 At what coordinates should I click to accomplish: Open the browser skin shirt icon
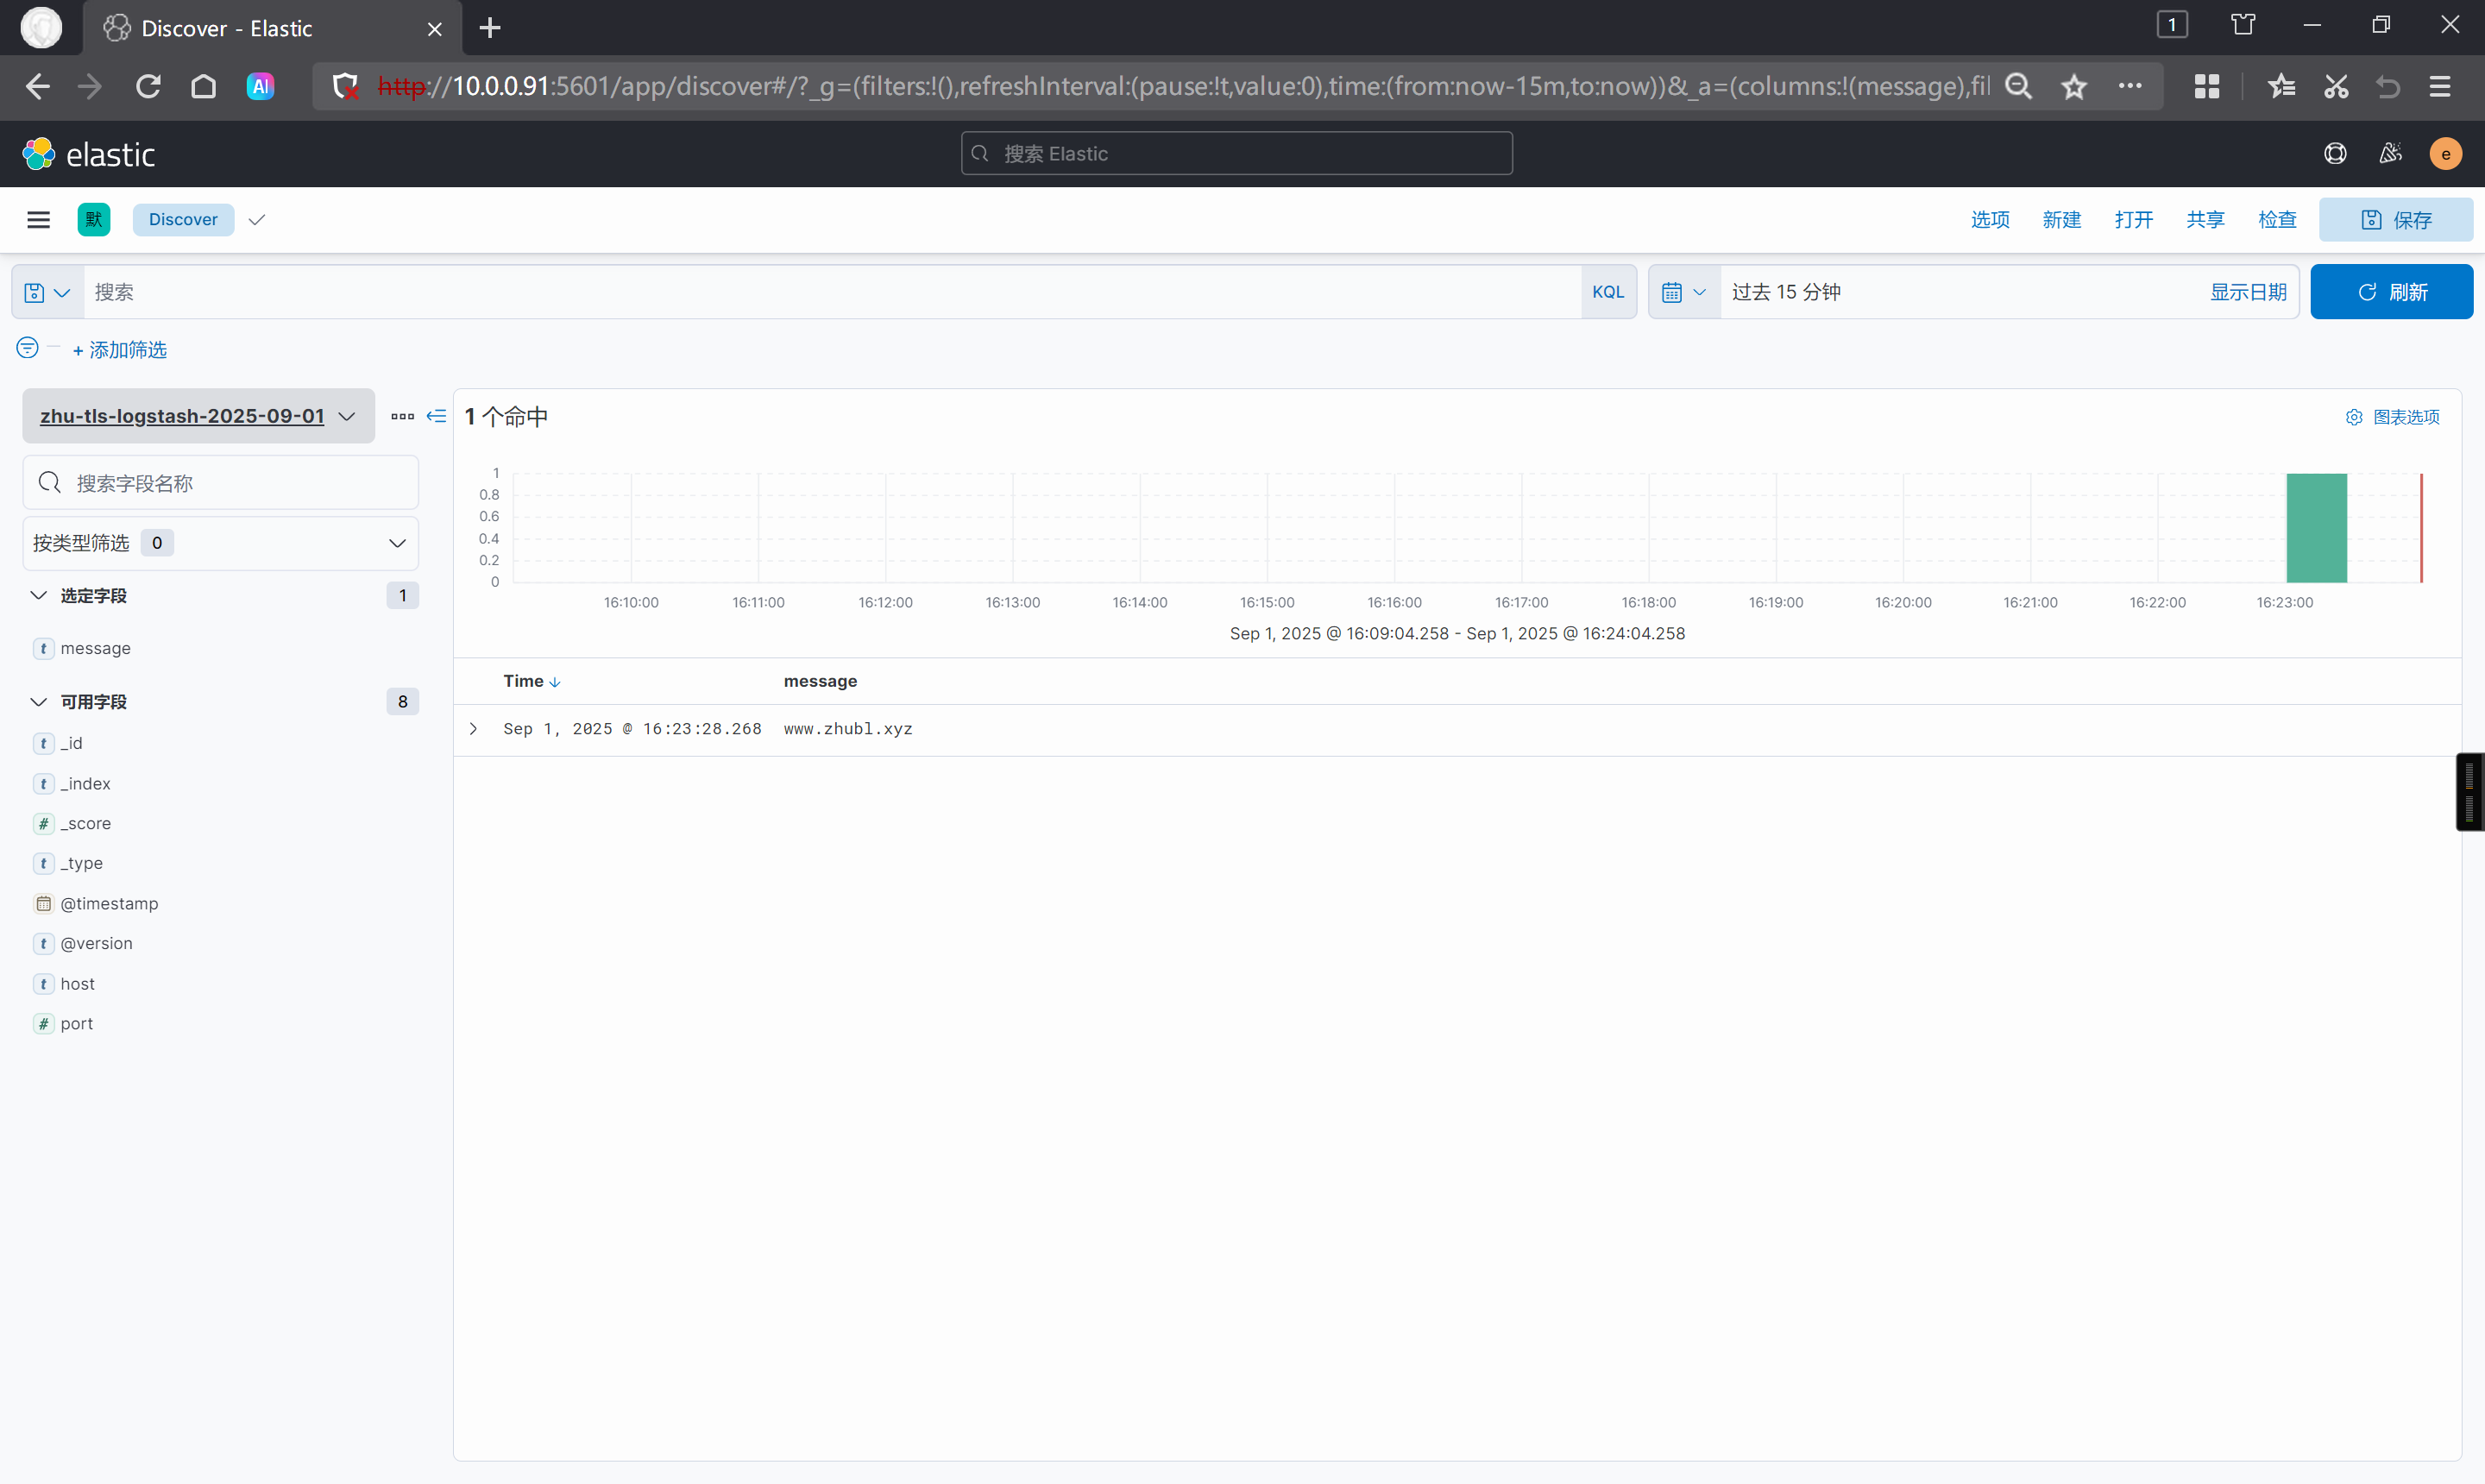[x=2243, y=25]
